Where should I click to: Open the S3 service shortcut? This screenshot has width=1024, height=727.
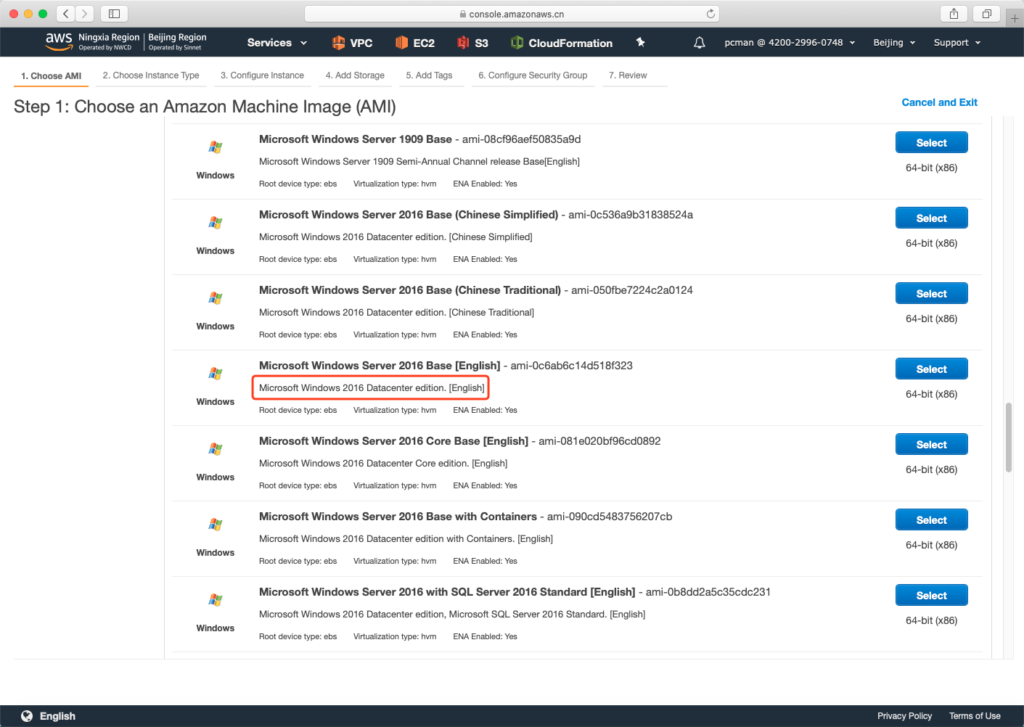click(x=473, y=43)
